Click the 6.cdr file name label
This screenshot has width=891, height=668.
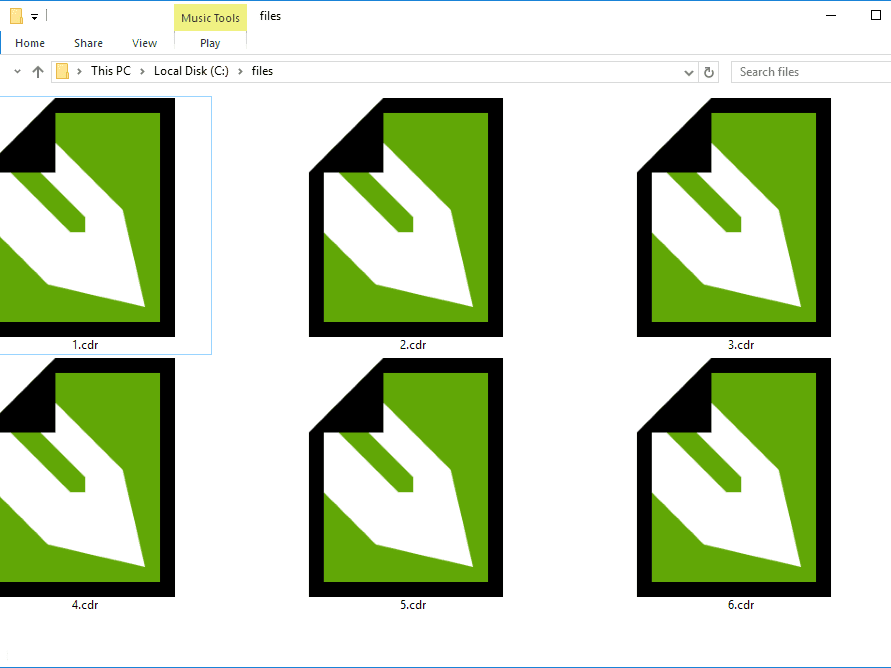741,605
